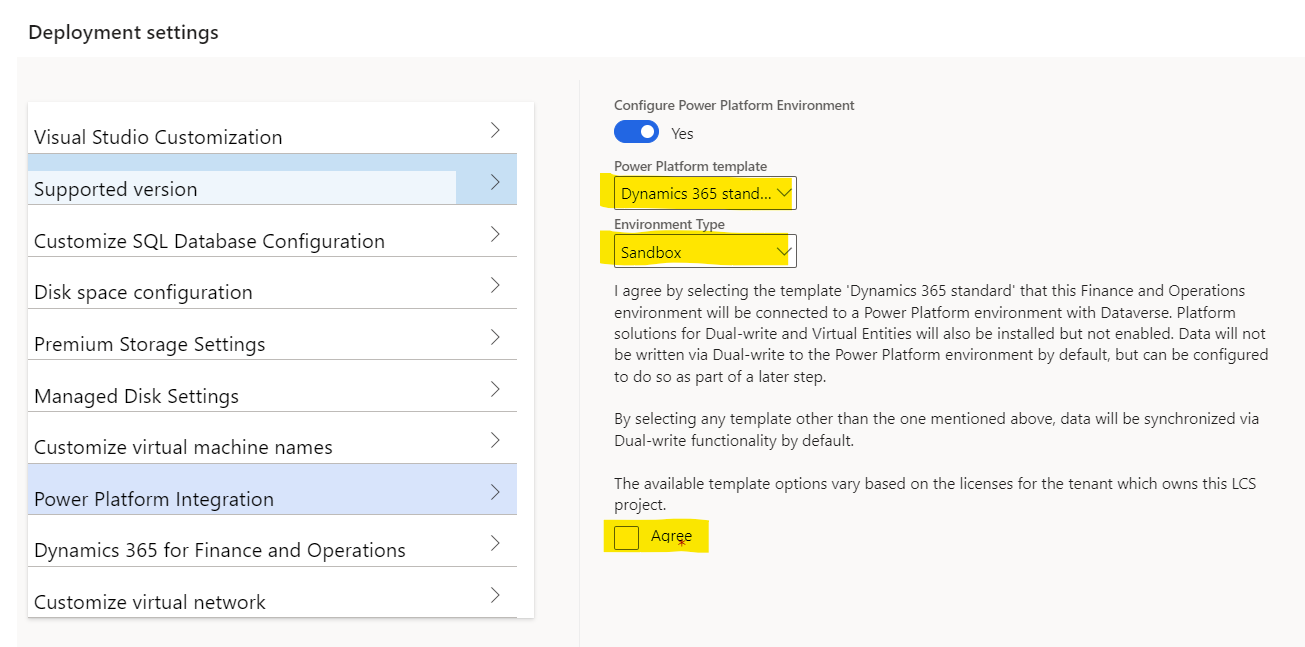Click the chevron arrow next to Supported version
This screenshot has width=1305, height=647.
click(x=495, y=182)
